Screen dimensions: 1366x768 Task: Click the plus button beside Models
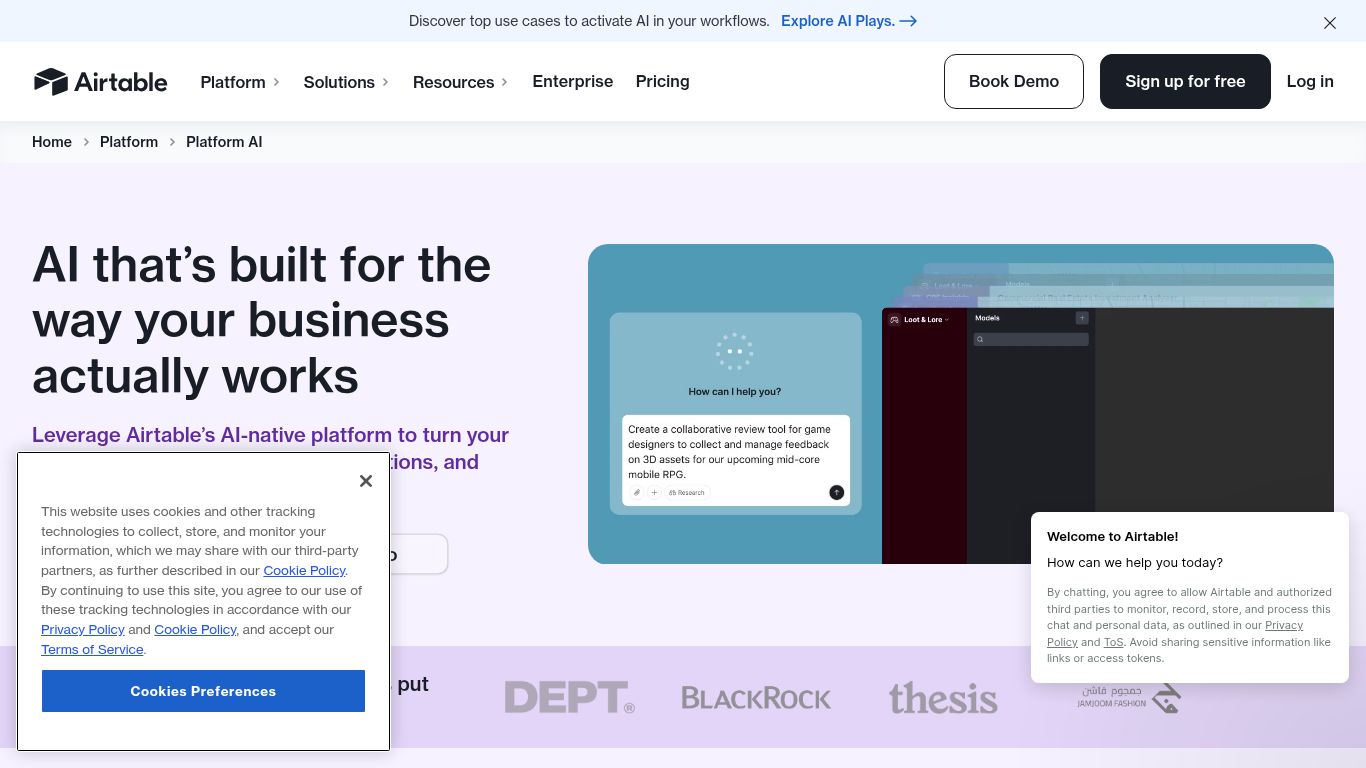click(1081, 318)
